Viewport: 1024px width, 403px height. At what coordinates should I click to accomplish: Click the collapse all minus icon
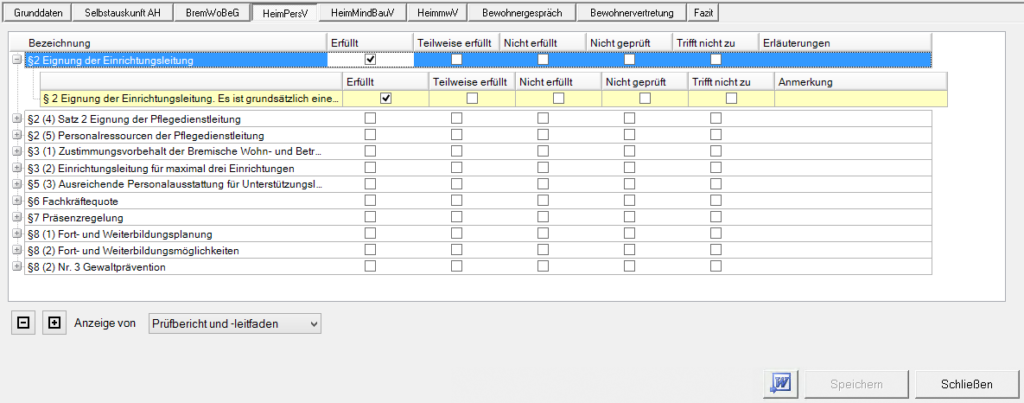coord(22,323)
